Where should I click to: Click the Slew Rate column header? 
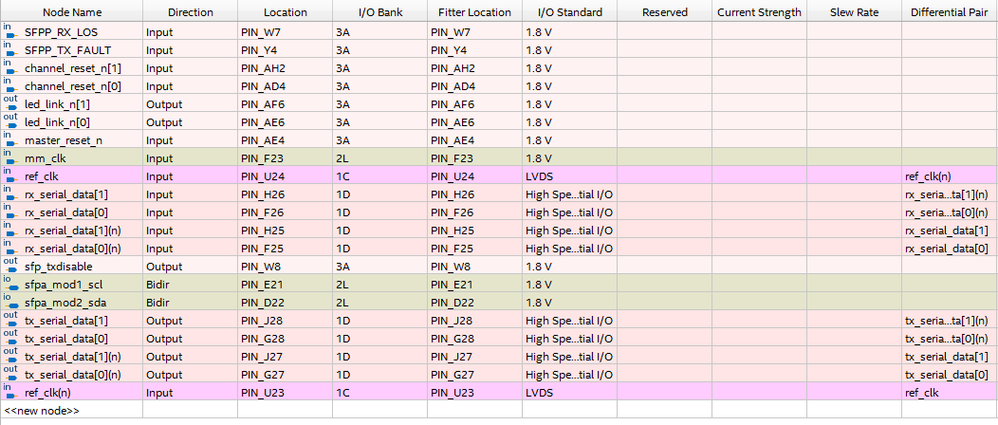[x=854, y=12]
